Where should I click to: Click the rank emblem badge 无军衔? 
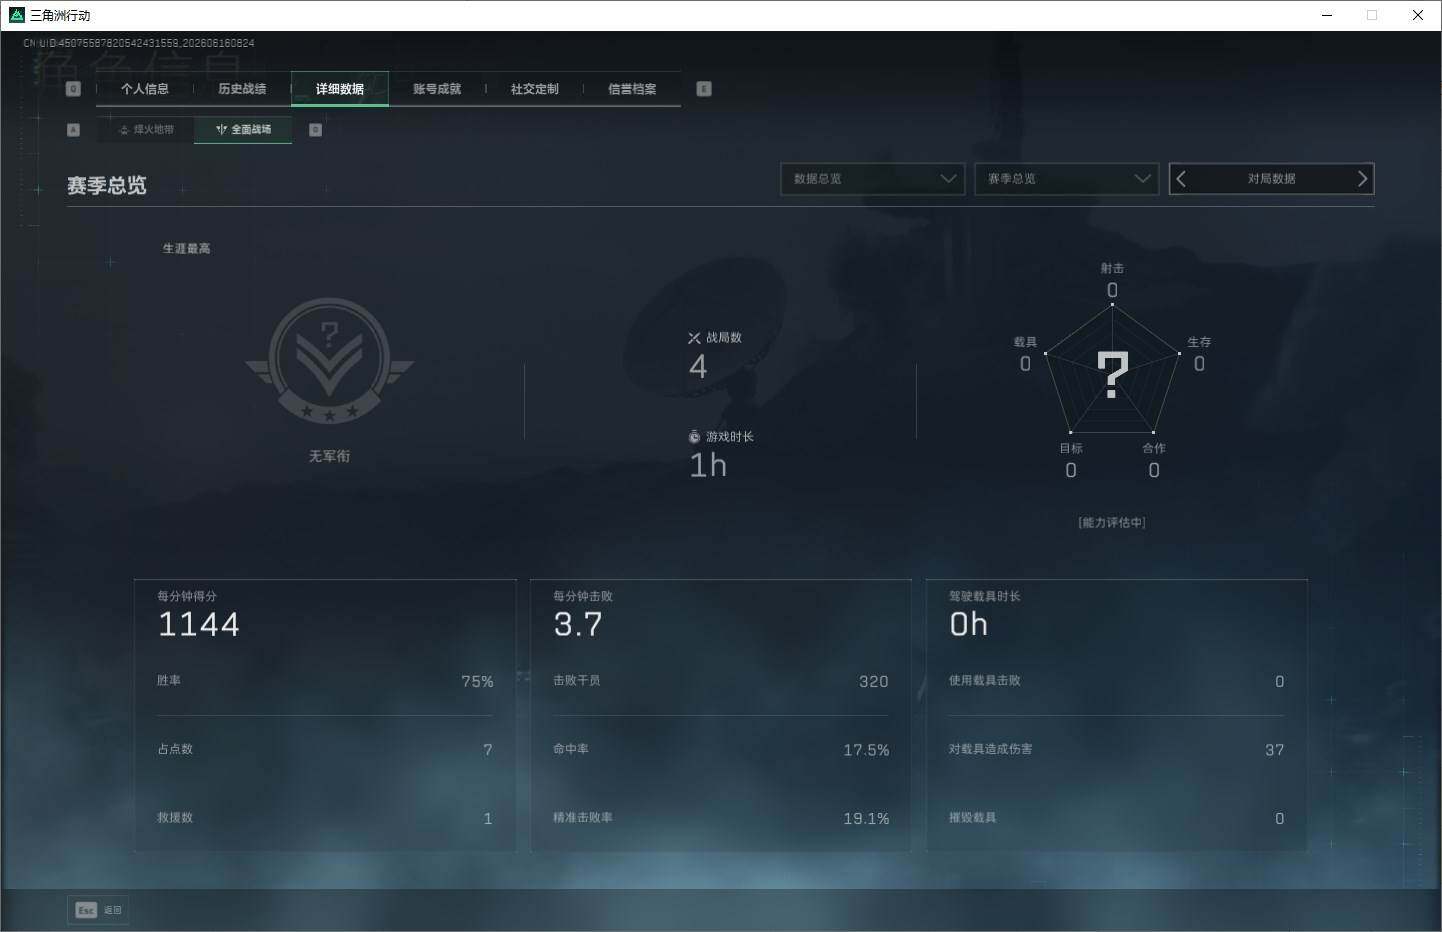point(329,361)
